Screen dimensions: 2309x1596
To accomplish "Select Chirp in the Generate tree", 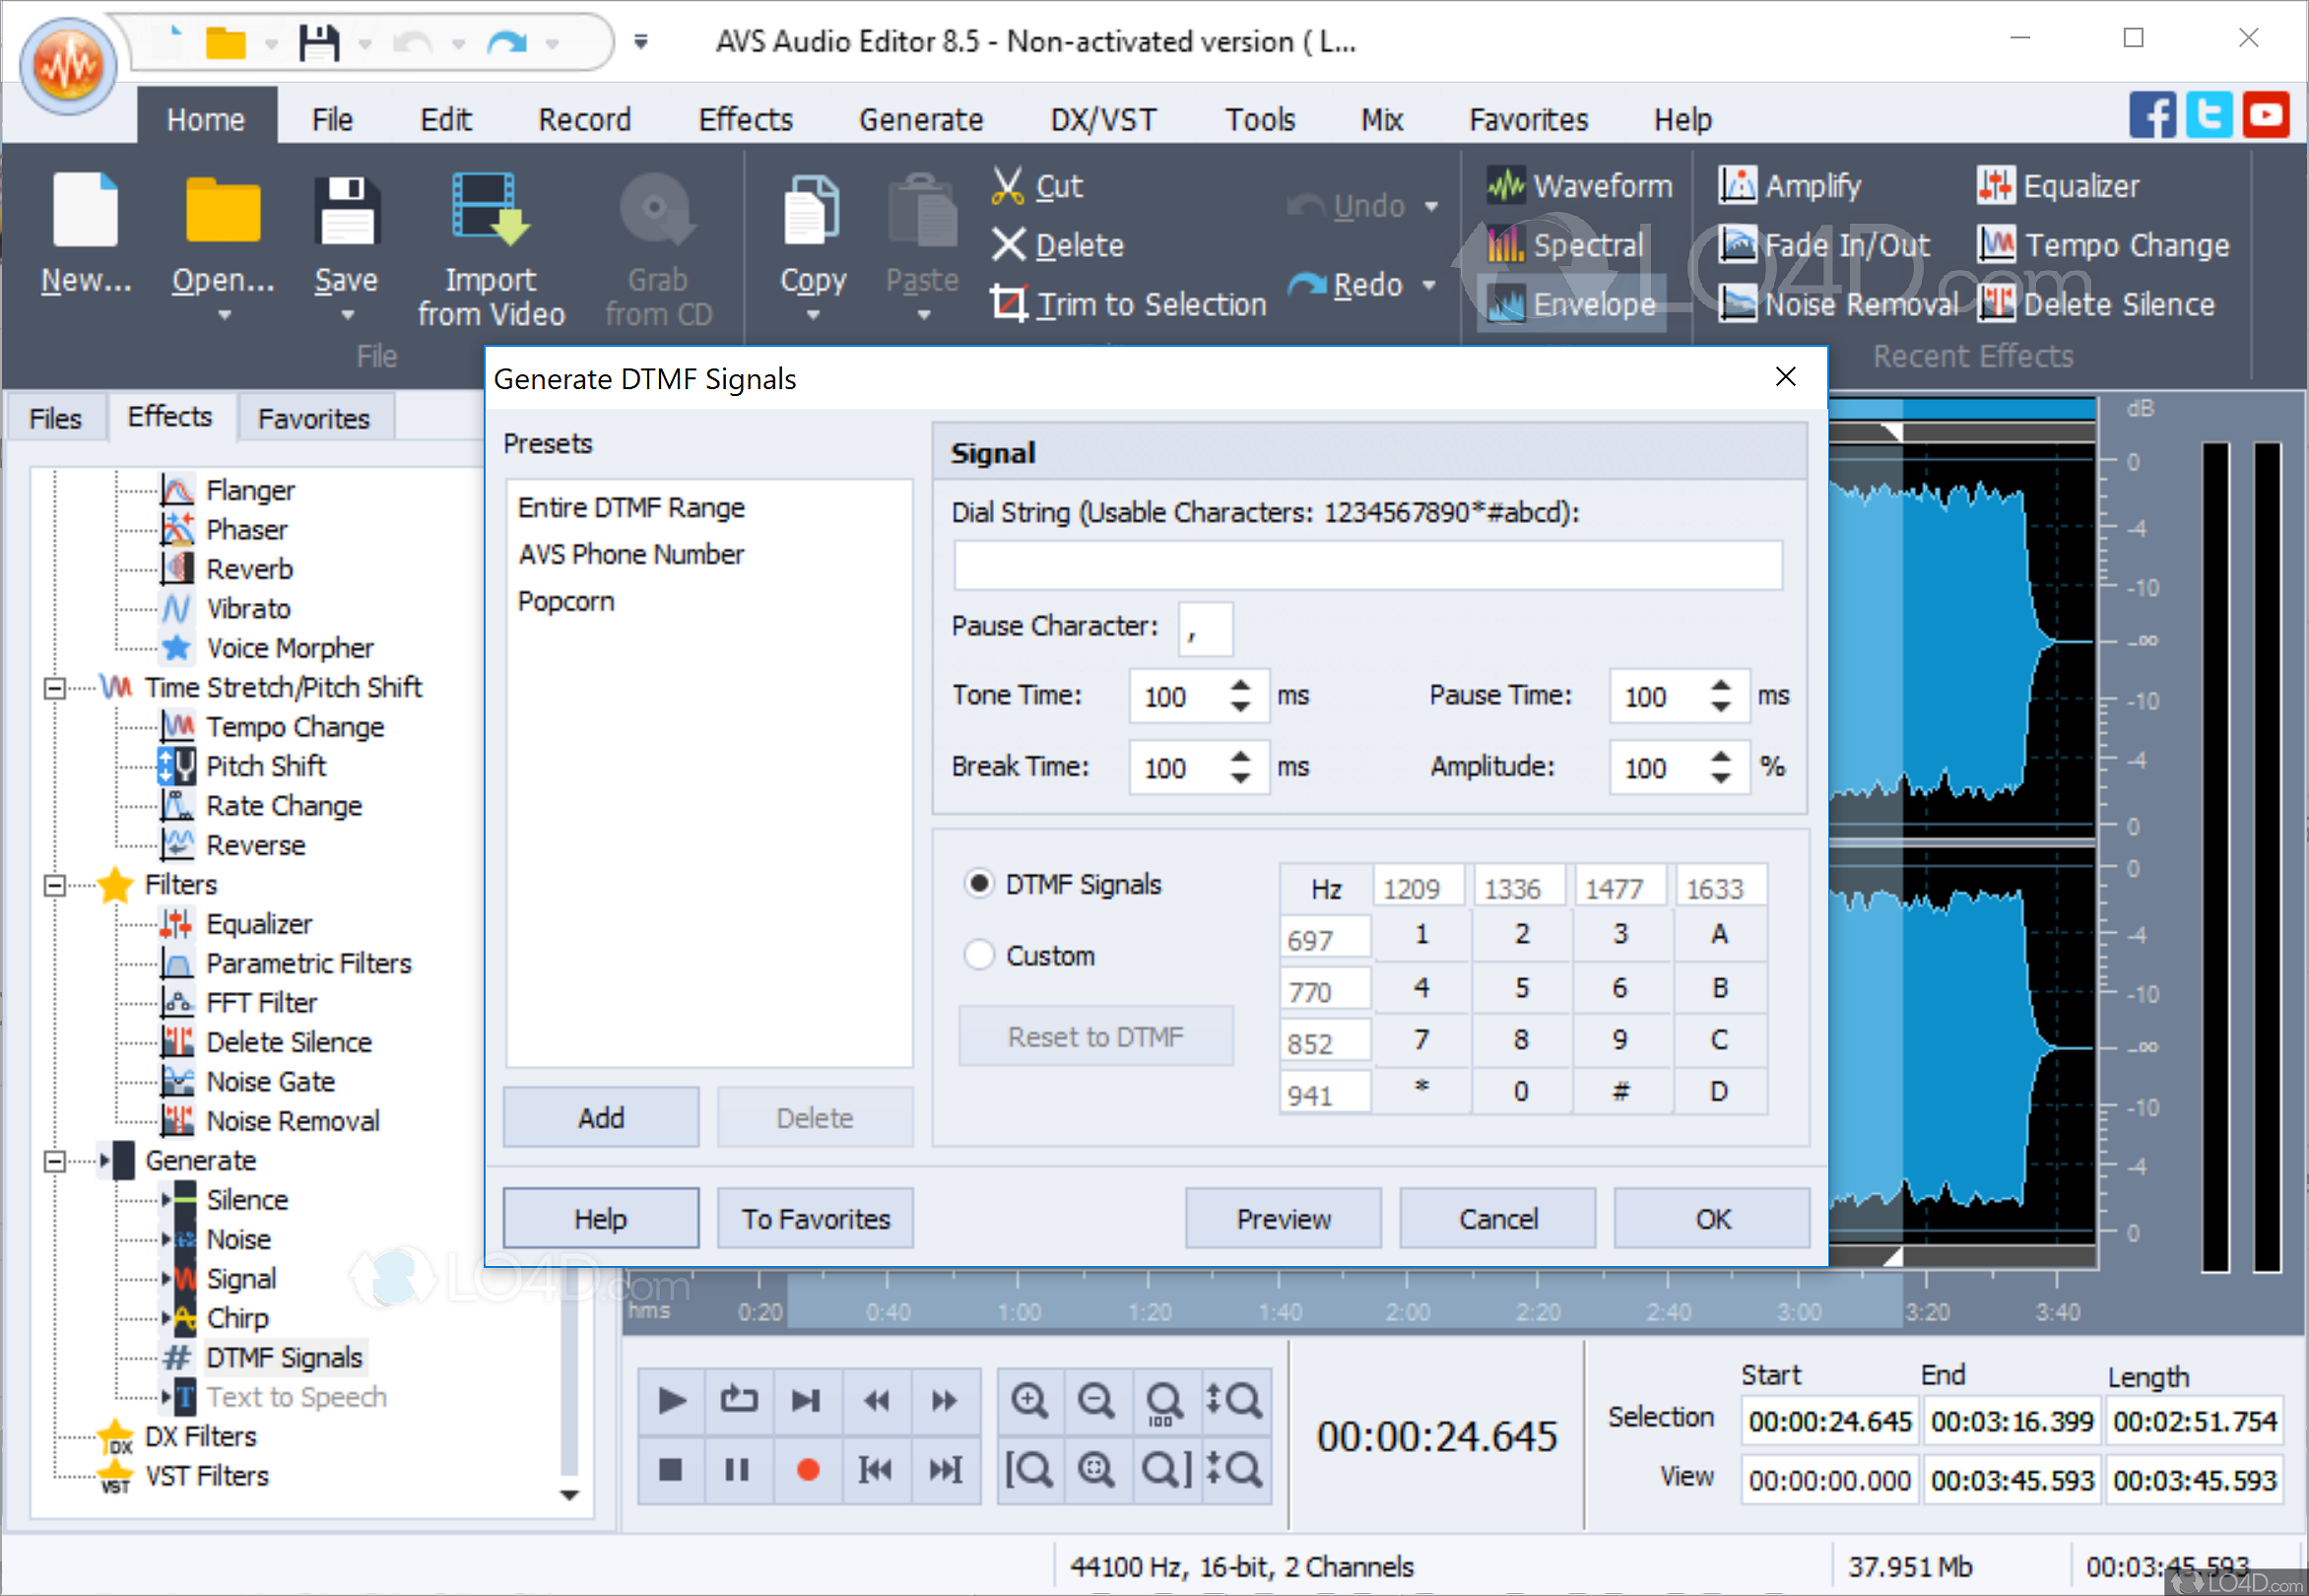I will [x=238, y=1318].
